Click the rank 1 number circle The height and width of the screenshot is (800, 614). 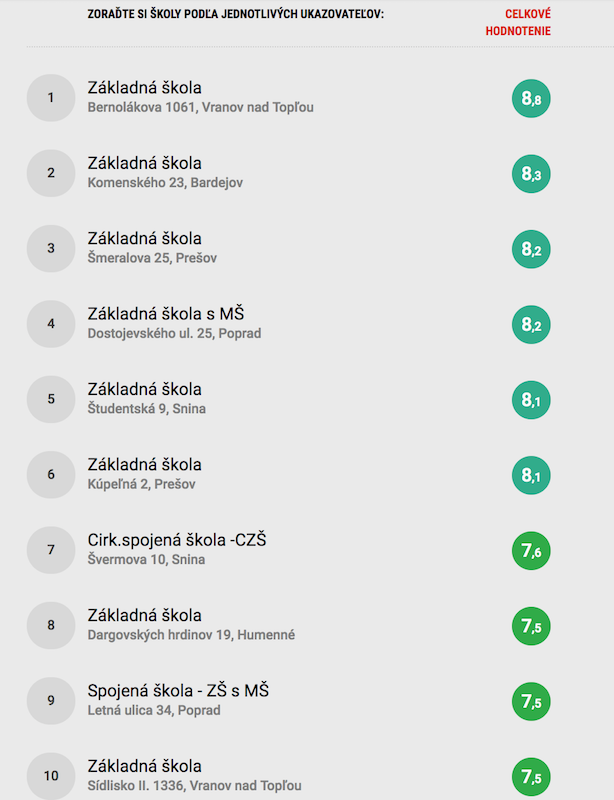(x=51, y=97)
